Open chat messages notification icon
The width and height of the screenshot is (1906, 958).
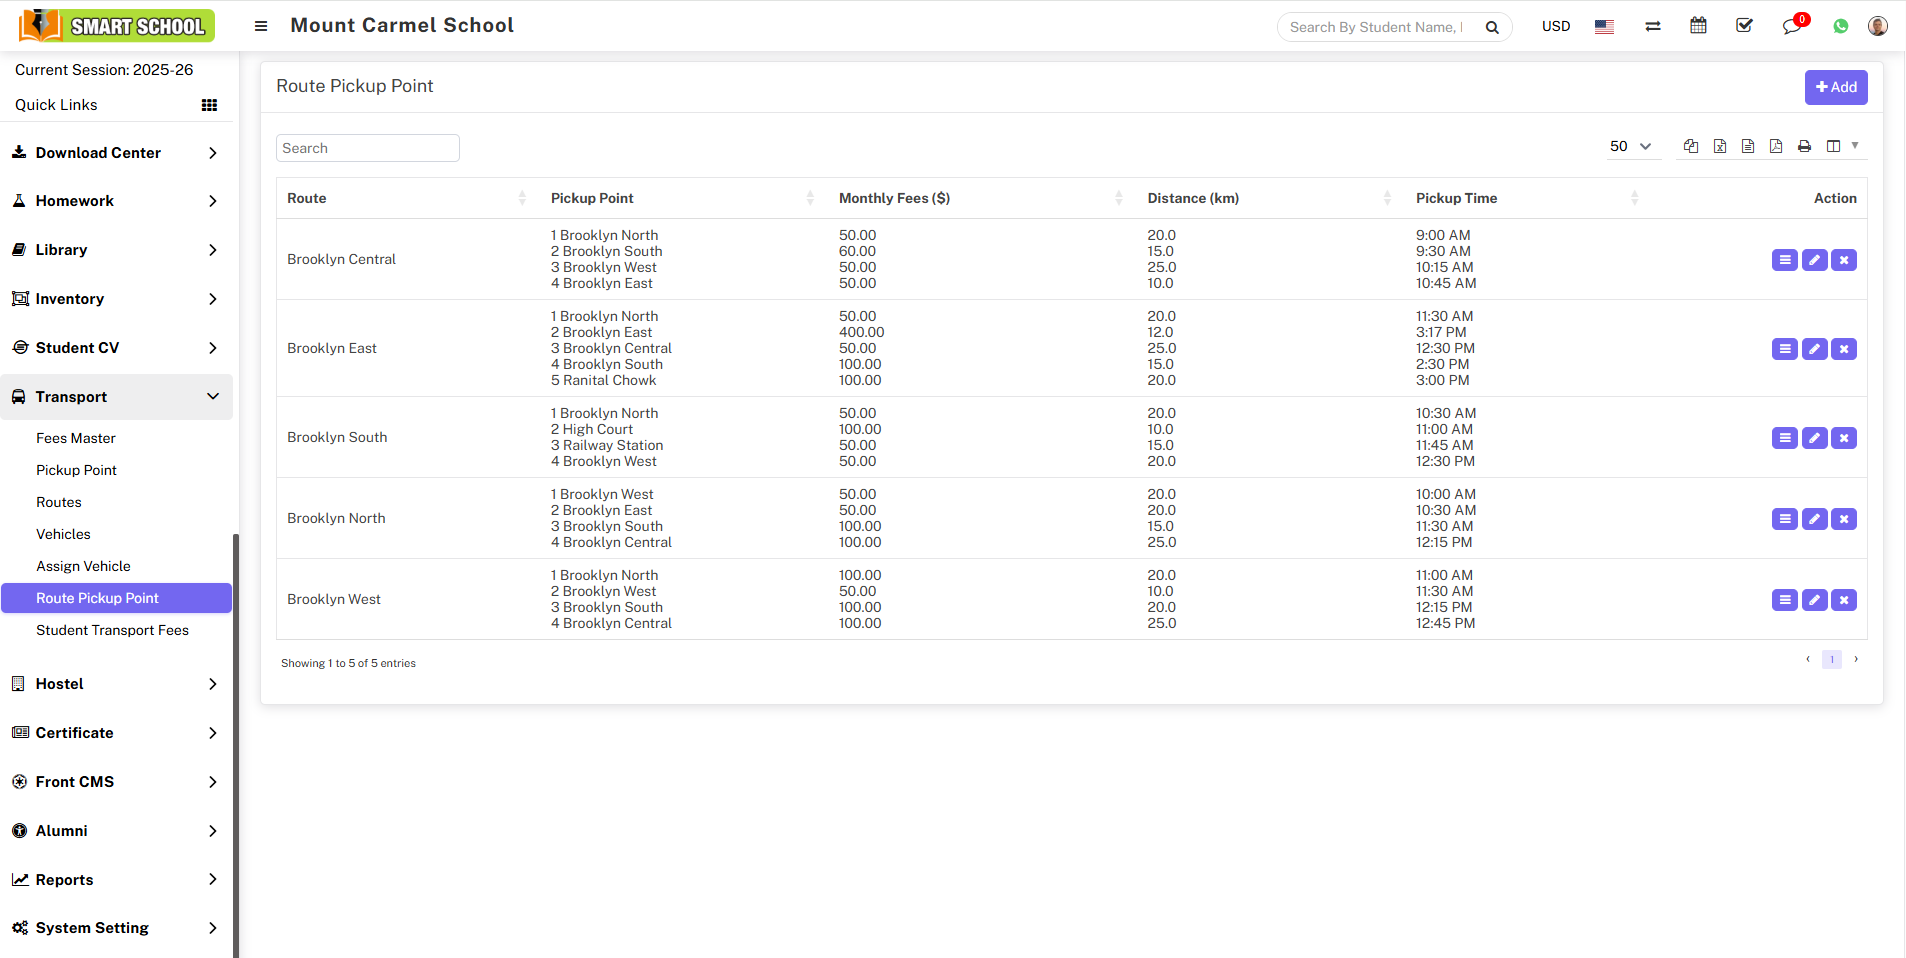click(x=1791, y=26)
